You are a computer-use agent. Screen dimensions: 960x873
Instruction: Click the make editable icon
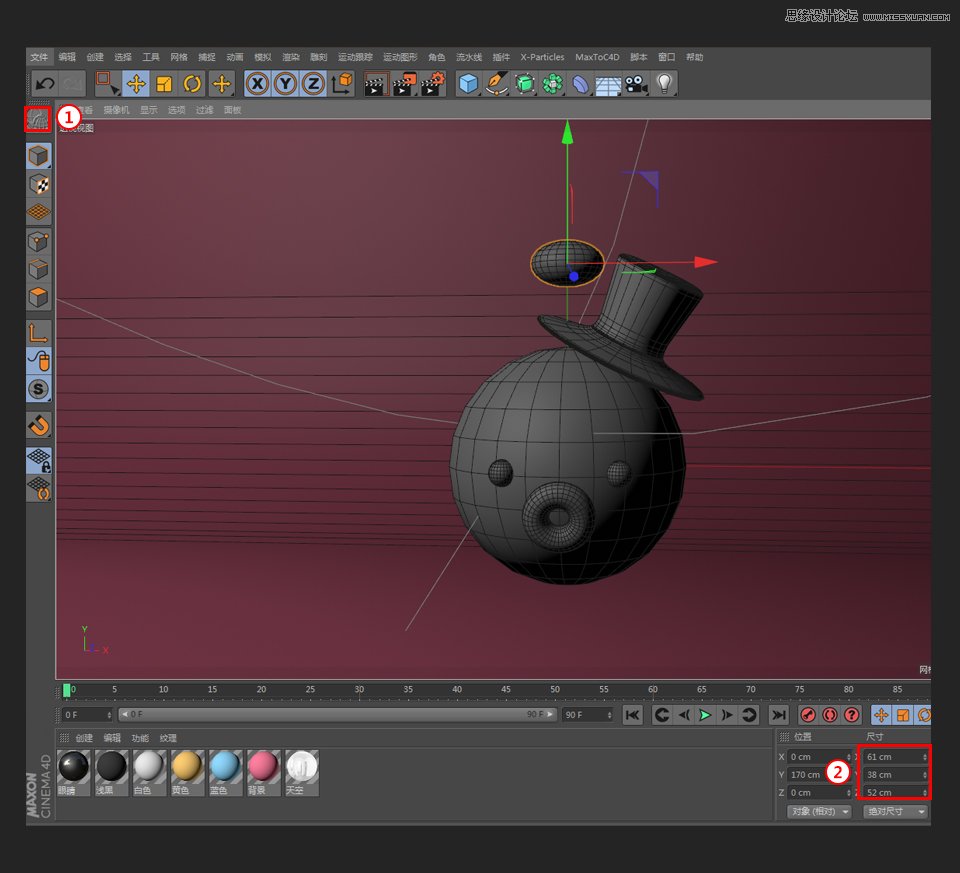38,120
